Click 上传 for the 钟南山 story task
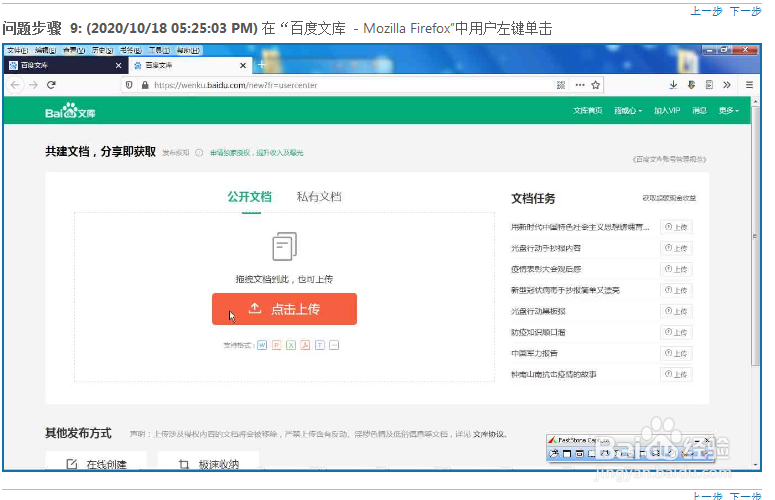Screen dimensions: 775x500 [676, 375]
